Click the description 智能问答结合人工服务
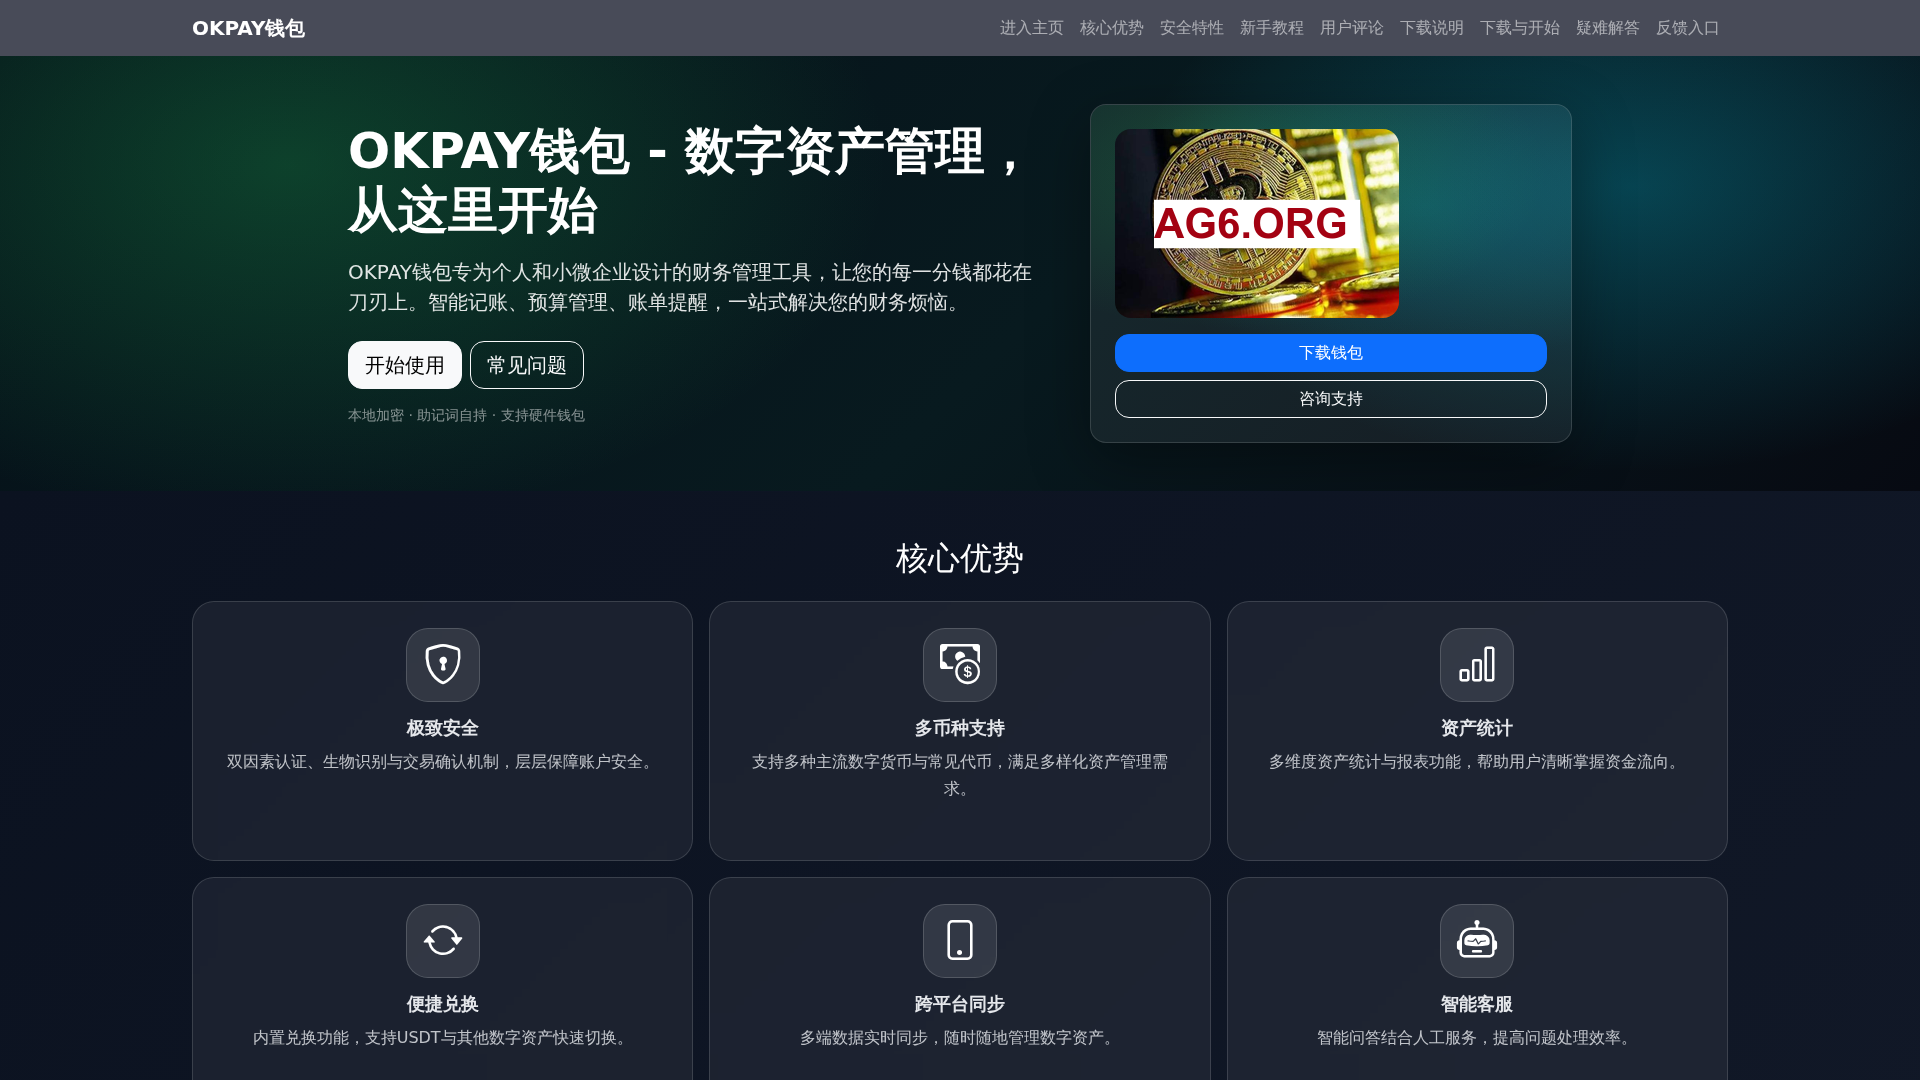1920x1080 pixels. (x=1477, y=1038)
